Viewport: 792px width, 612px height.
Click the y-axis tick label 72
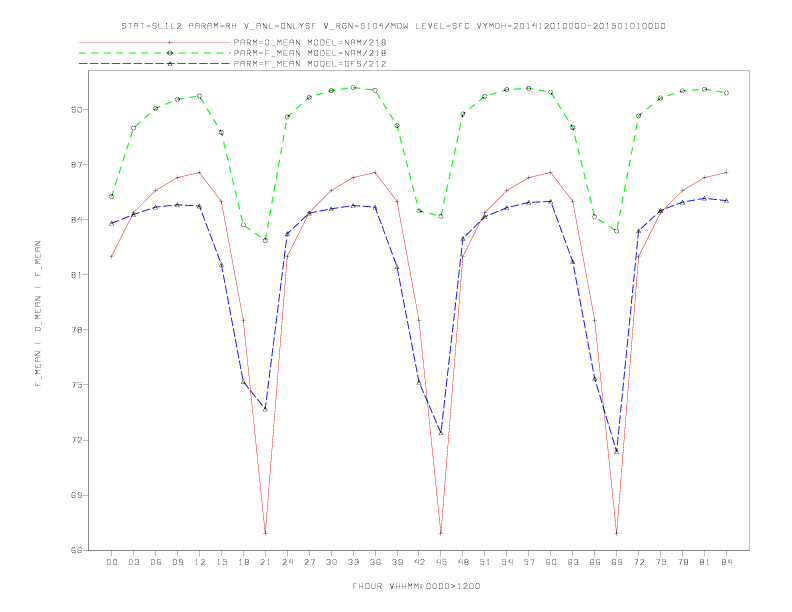(75, 440)
